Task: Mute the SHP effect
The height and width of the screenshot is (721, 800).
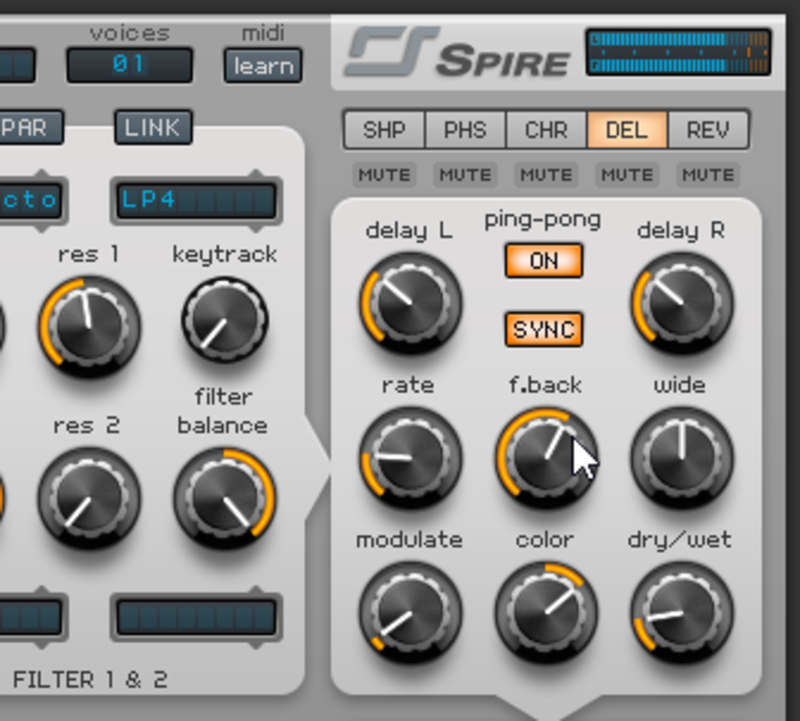Action: pos(384,175)
